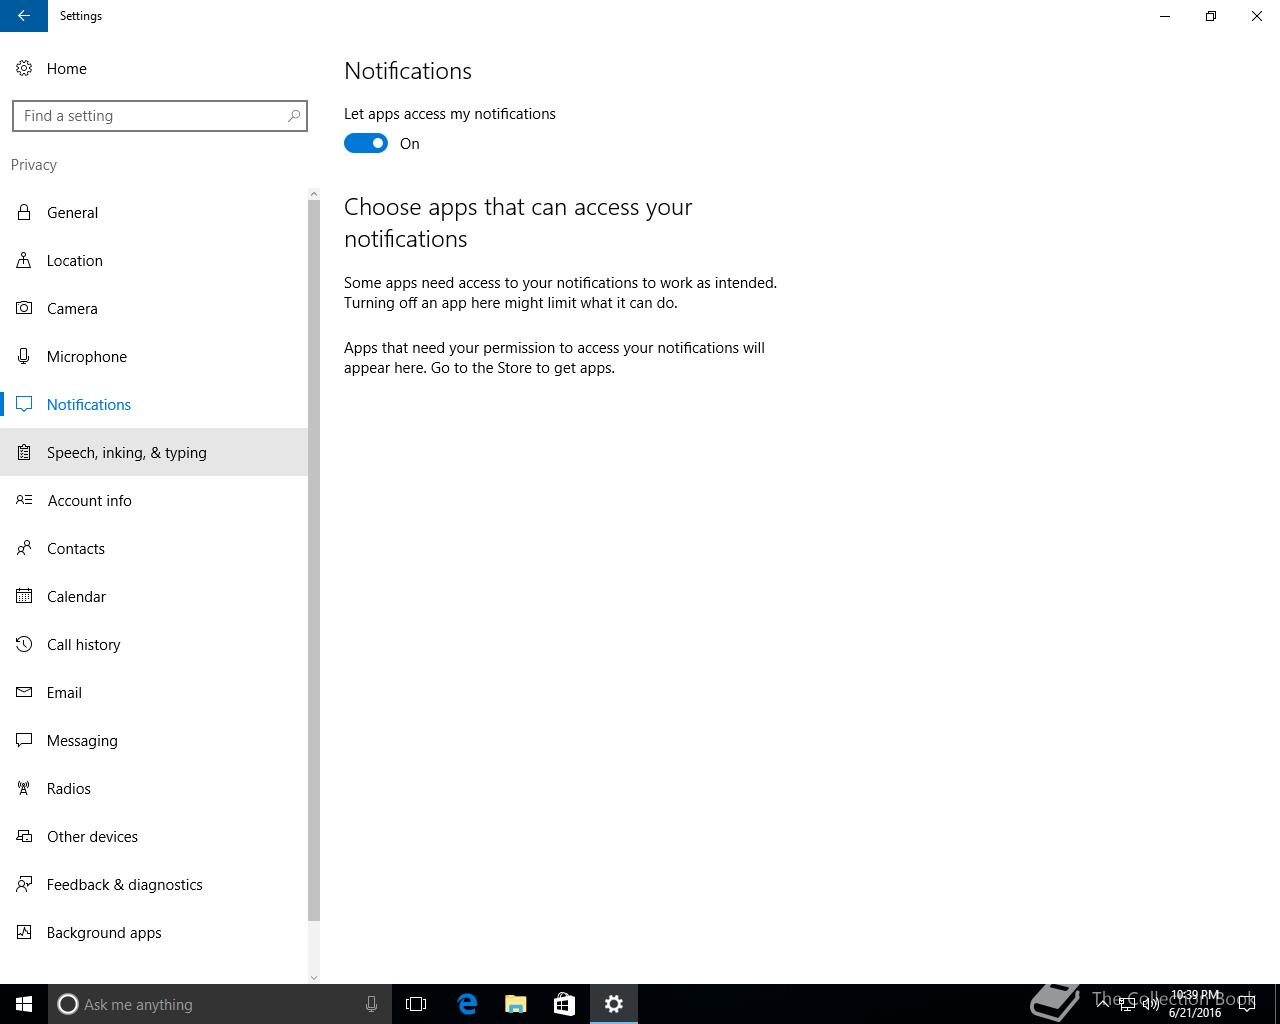Click the network icon in system tray
Viewport: 1280px width, 1024px height.
pyautogui.click(x=1126, y=1004)
